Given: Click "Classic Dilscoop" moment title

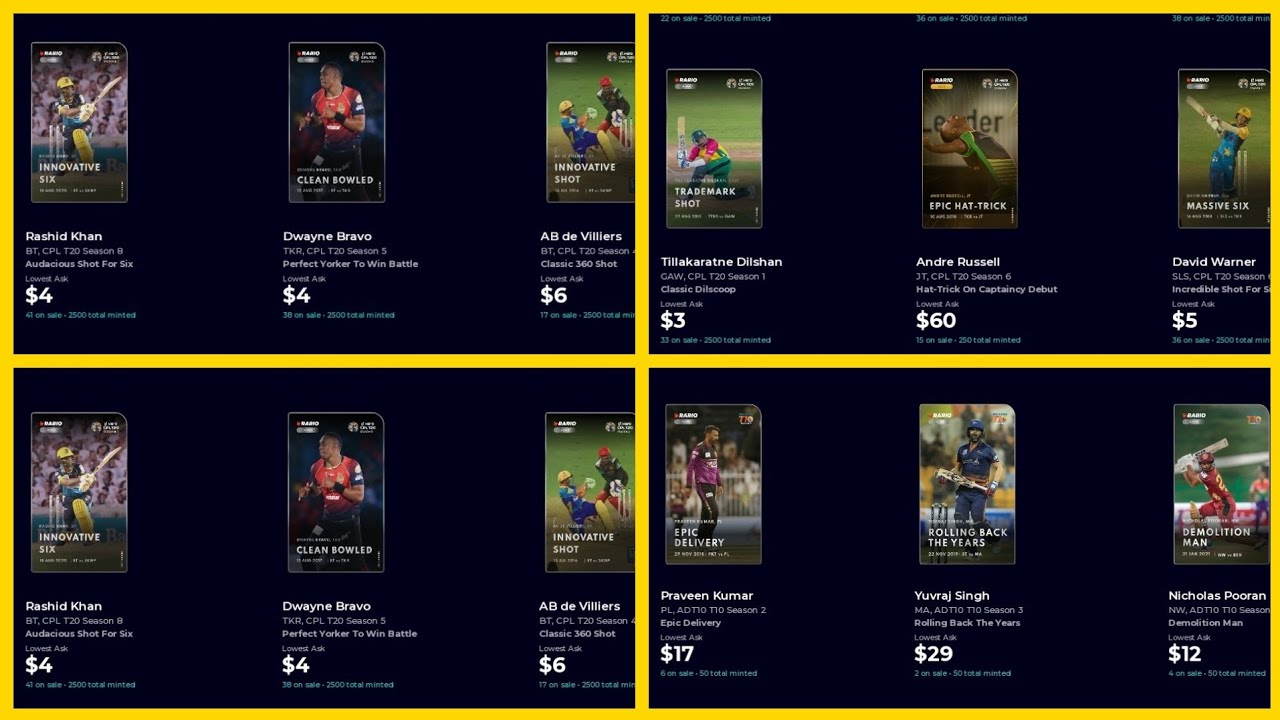Looking at the screenshot, I should [x=698, y=289].
